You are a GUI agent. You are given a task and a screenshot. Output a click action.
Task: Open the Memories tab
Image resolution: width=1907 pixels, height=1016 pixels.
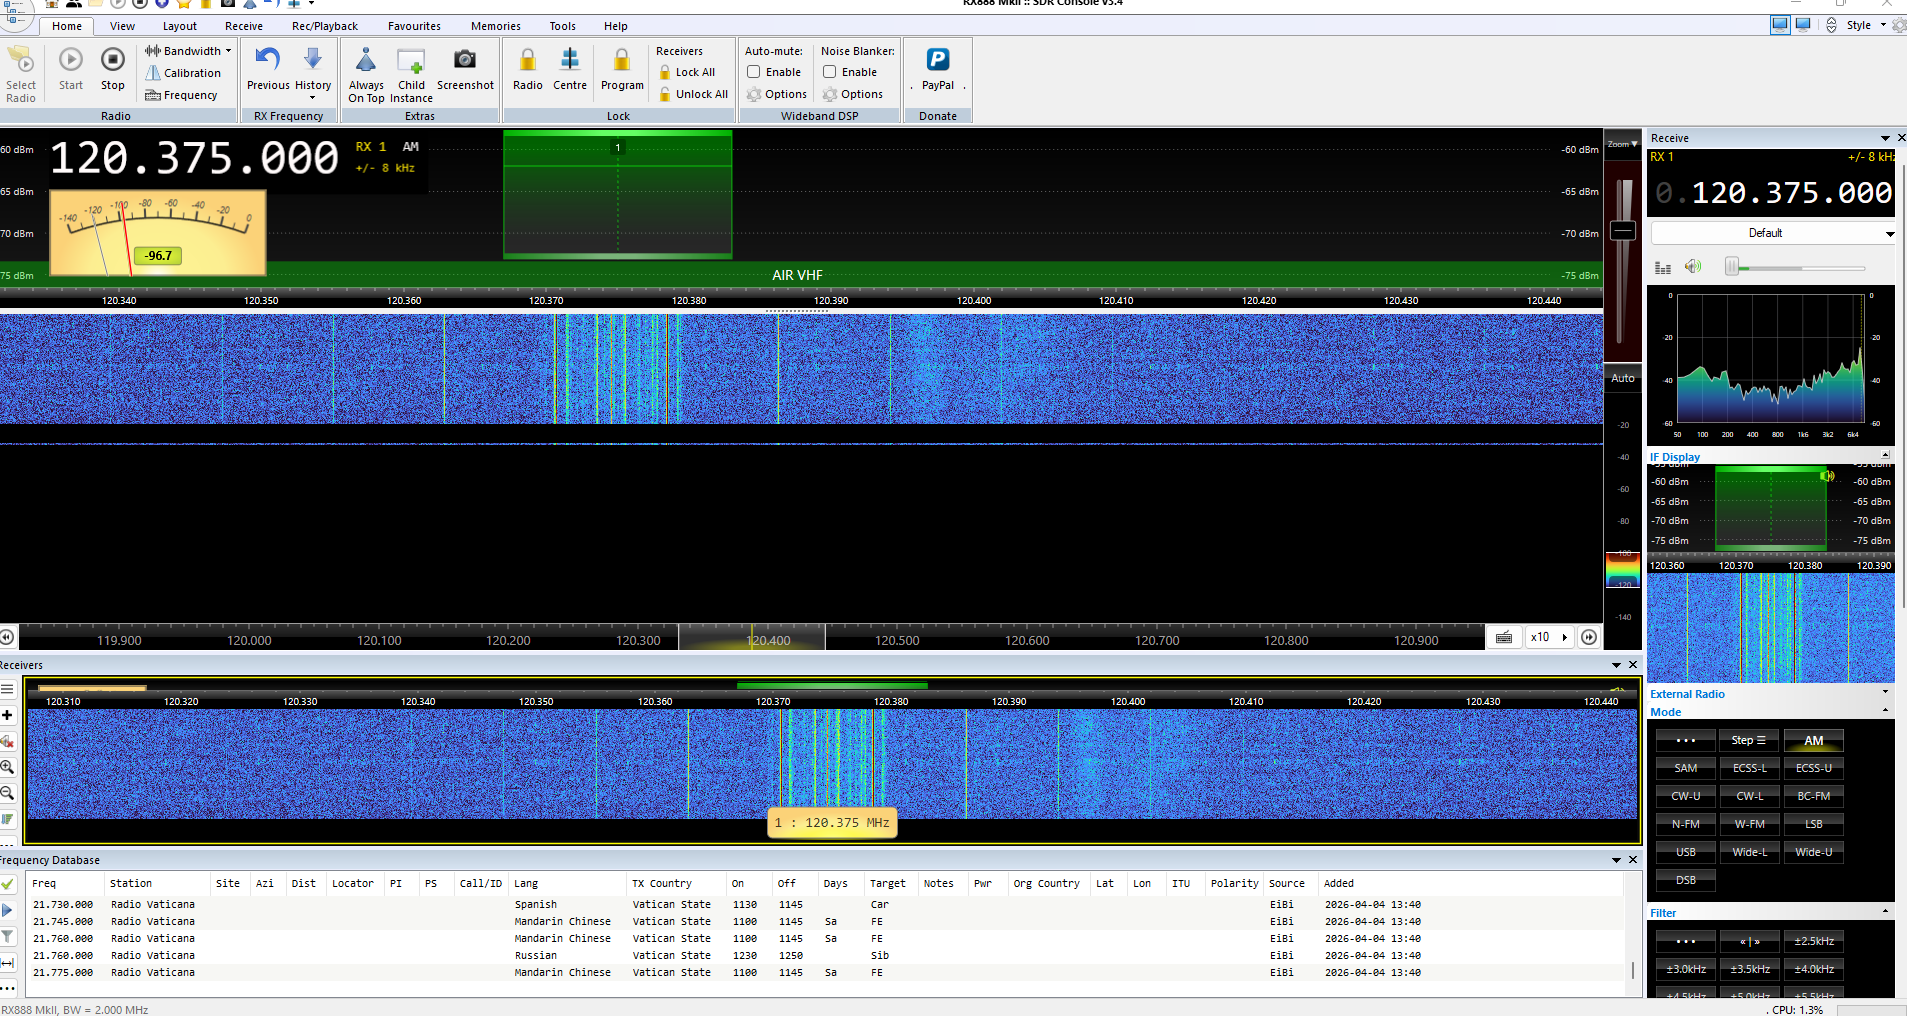tap(496, 26)
